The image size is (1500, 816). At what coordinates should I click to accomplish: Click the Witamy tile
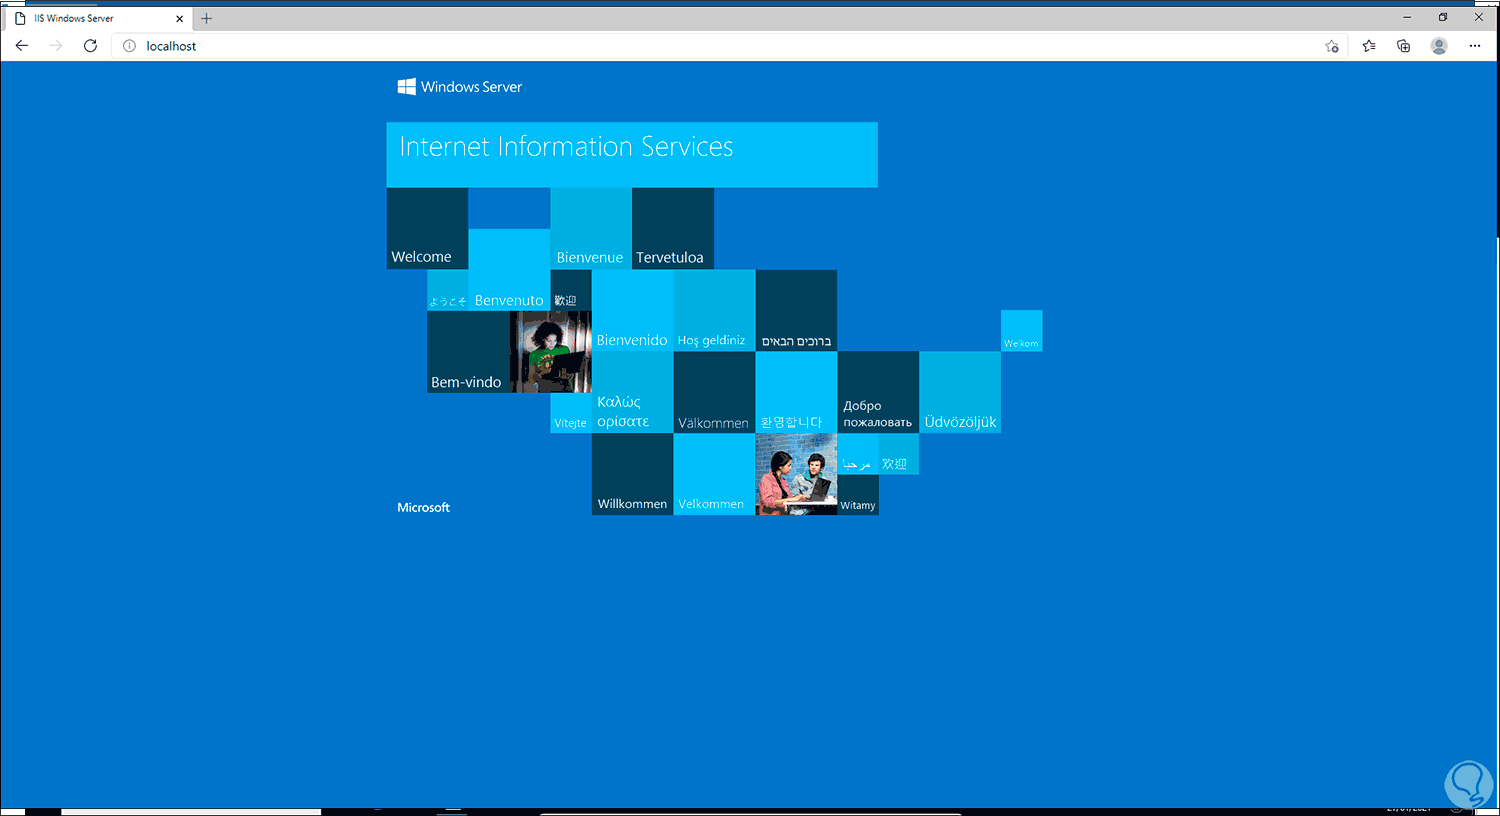coord(858,495)
